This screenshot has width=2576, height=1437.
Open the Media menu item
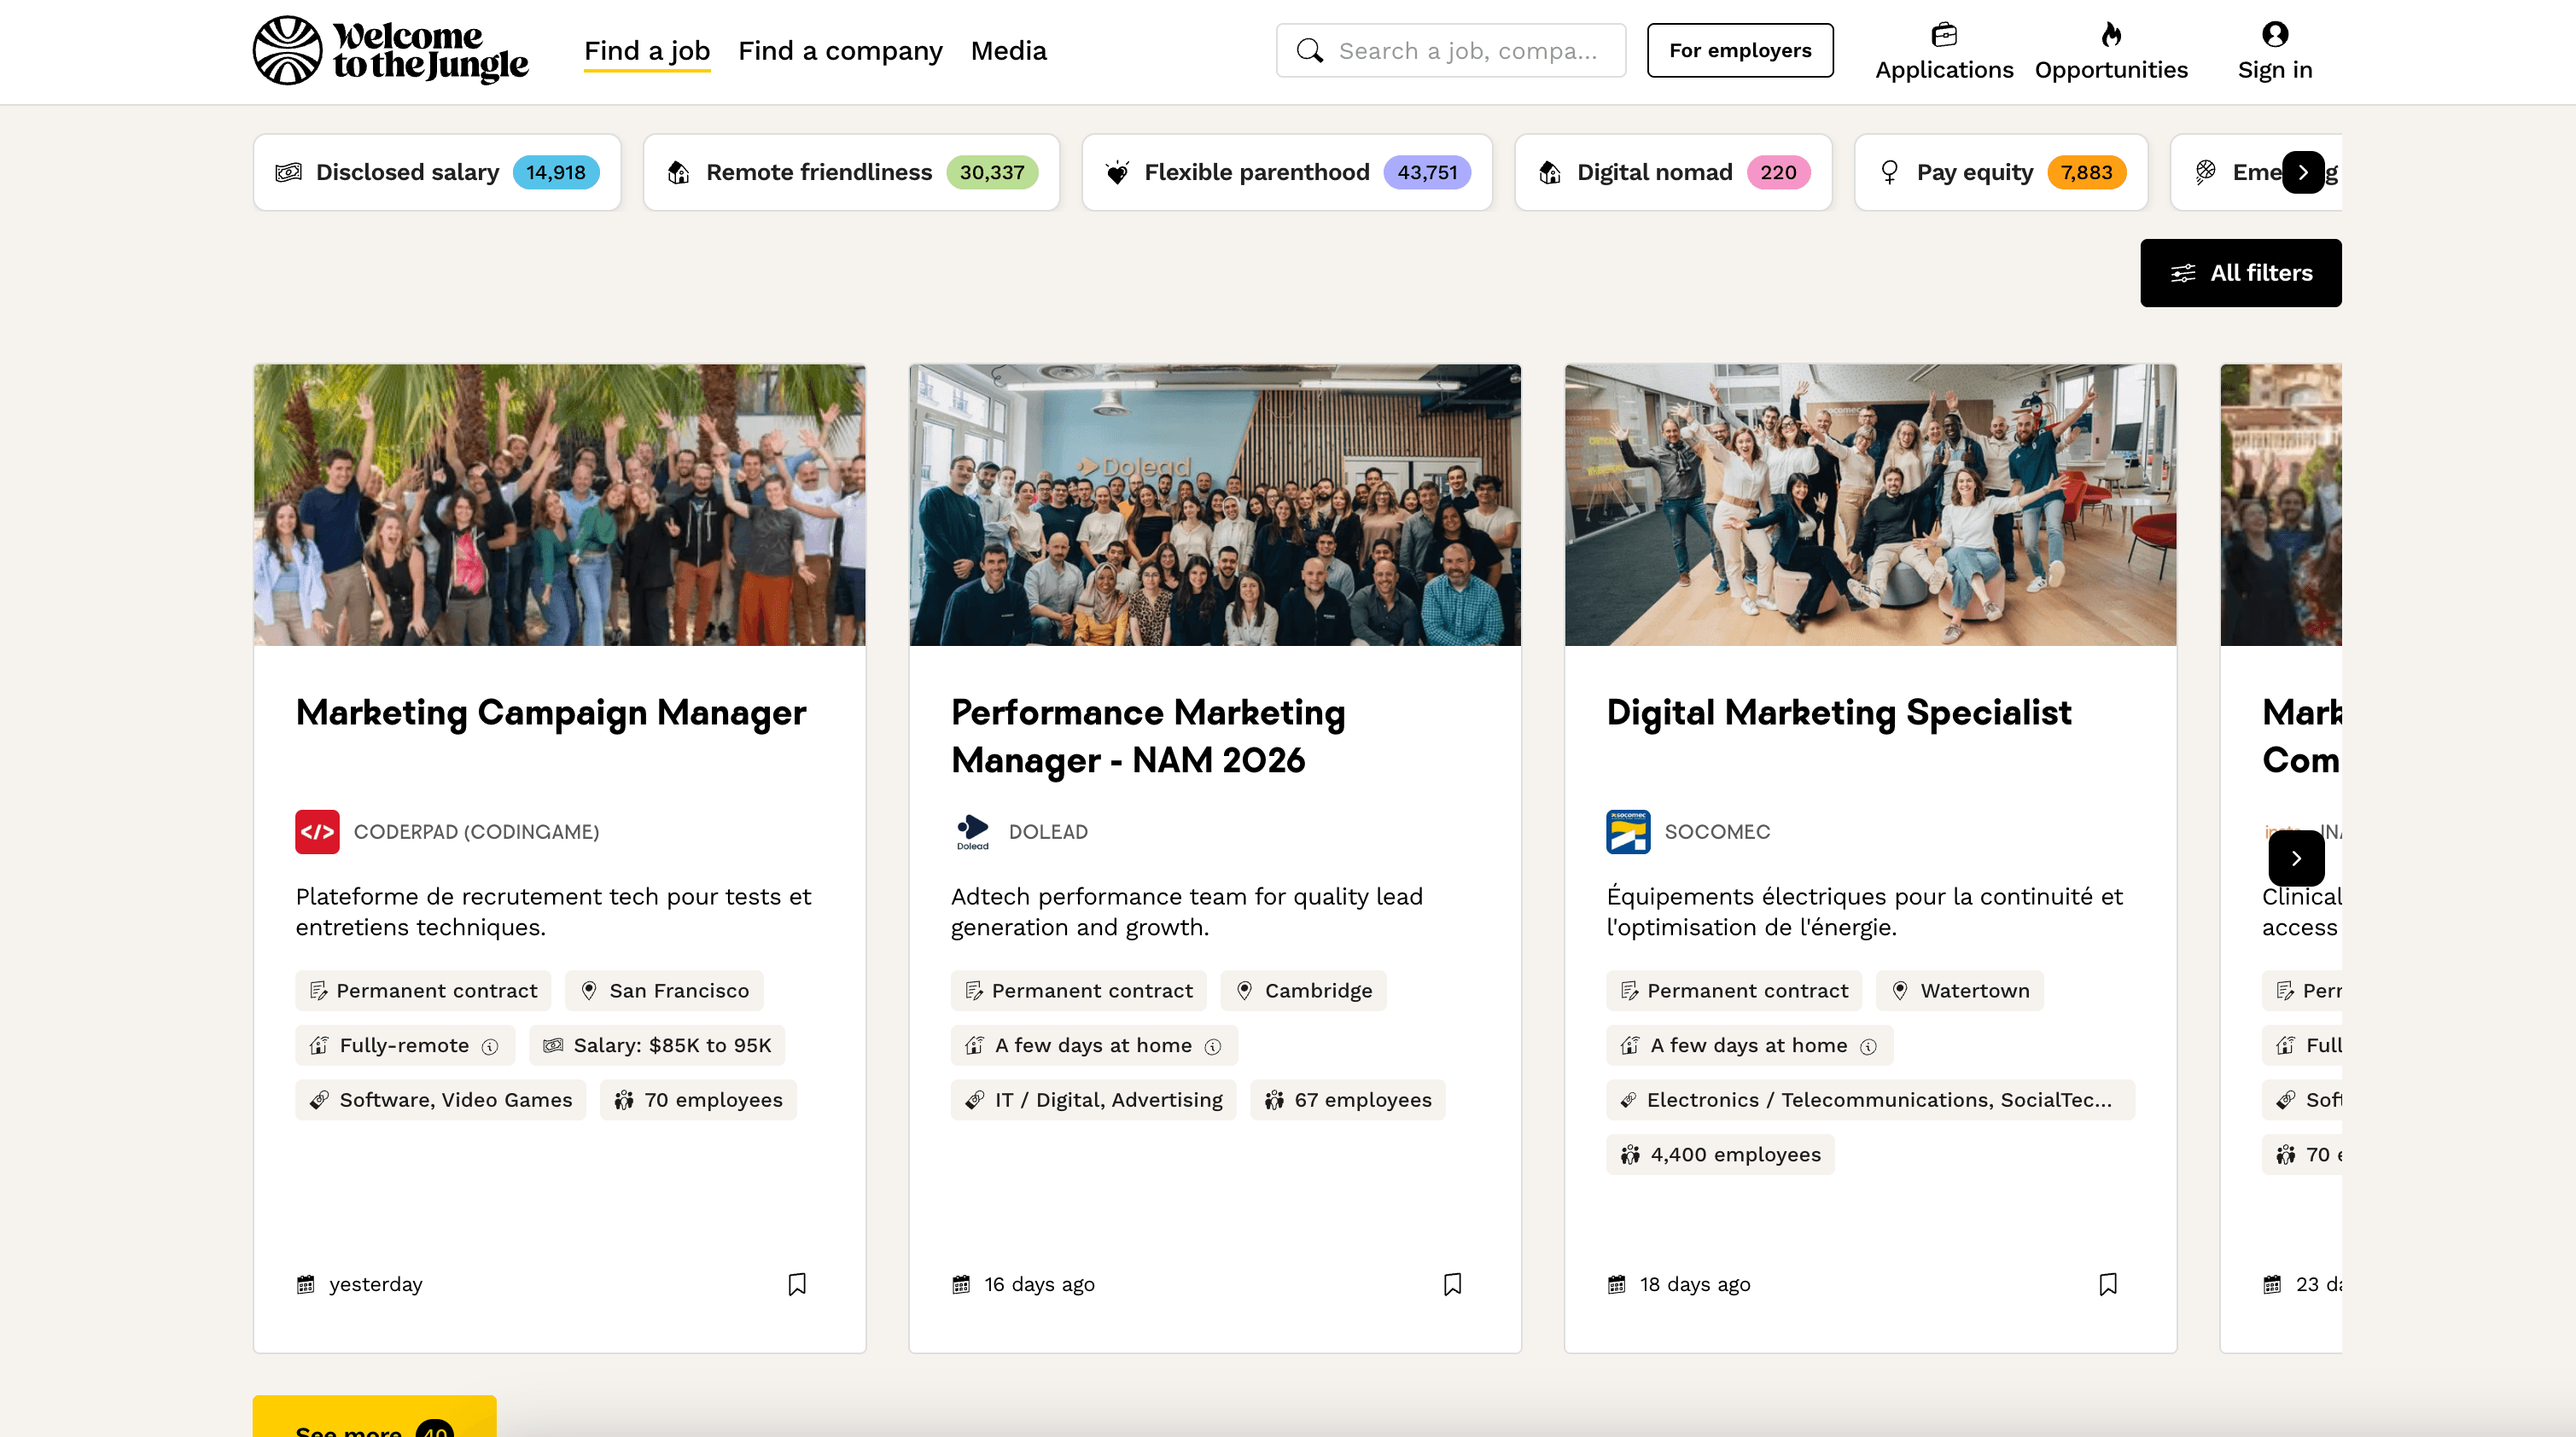tap(1008, 50)
